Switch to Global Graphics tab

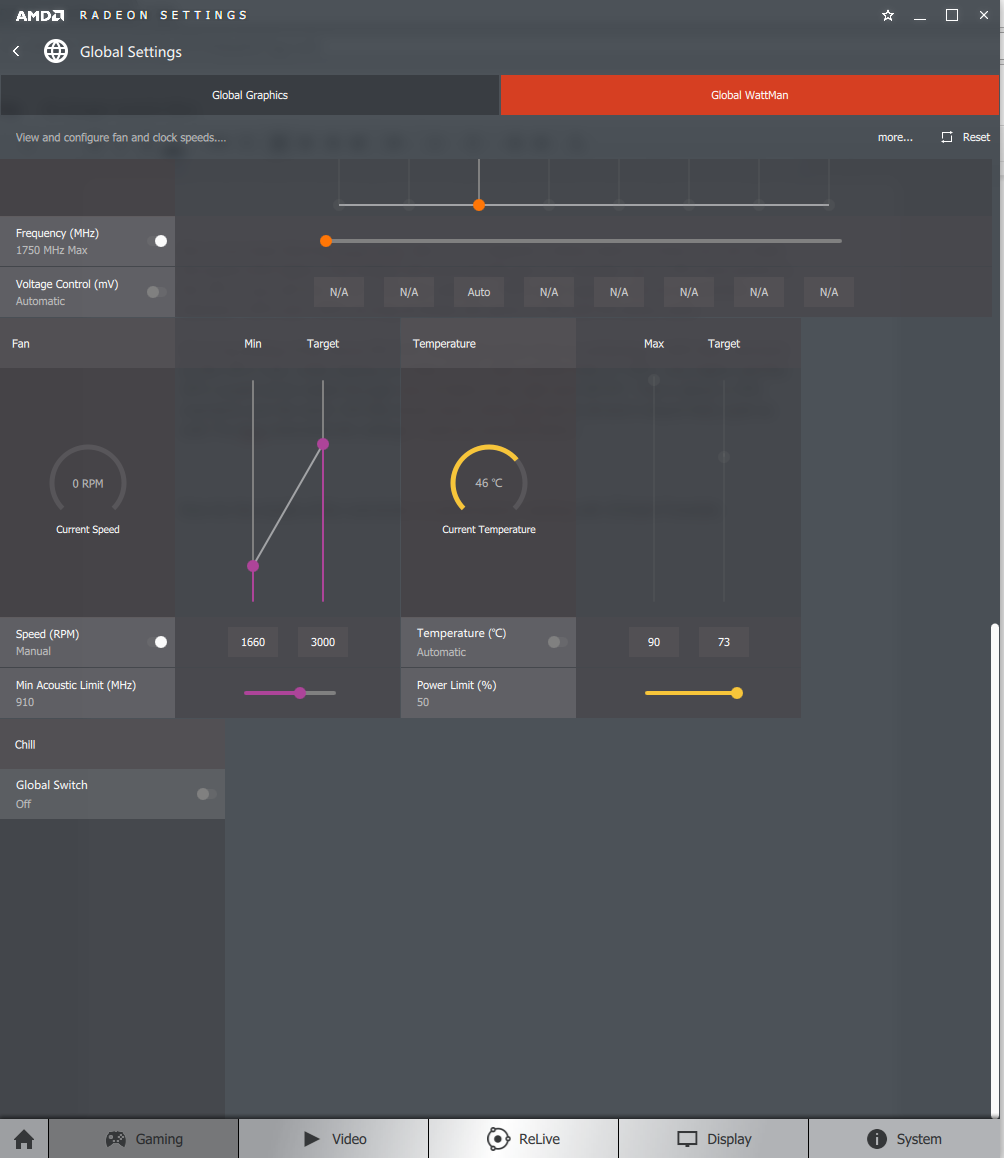tap(250, 95)
